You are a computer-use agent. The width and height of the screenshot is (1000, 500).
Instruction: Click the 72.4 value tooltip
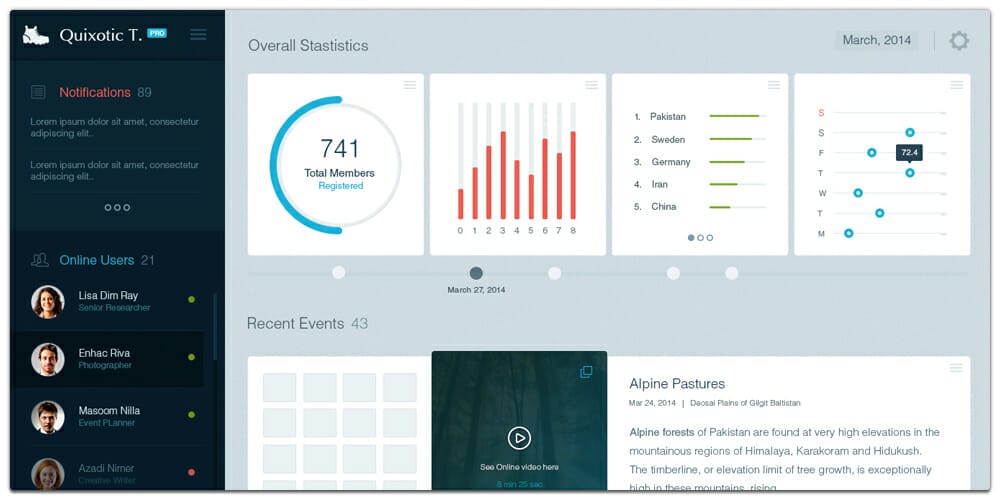tap(909, 152)
